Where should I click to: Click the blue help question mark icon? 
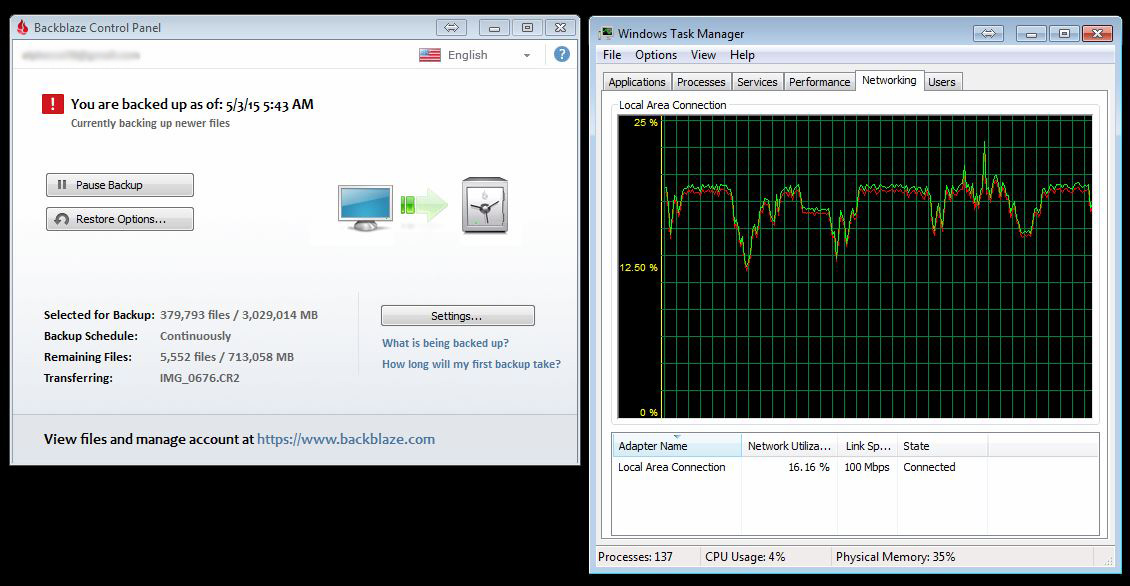point(562,55)
